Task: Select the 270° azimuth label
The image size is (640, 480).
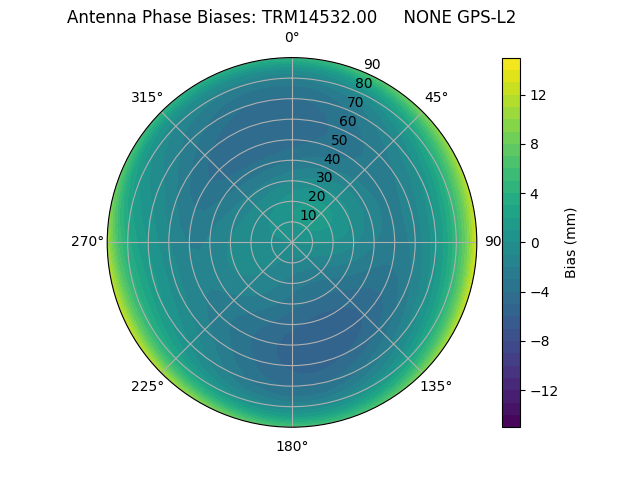Action: click(87, 241)
